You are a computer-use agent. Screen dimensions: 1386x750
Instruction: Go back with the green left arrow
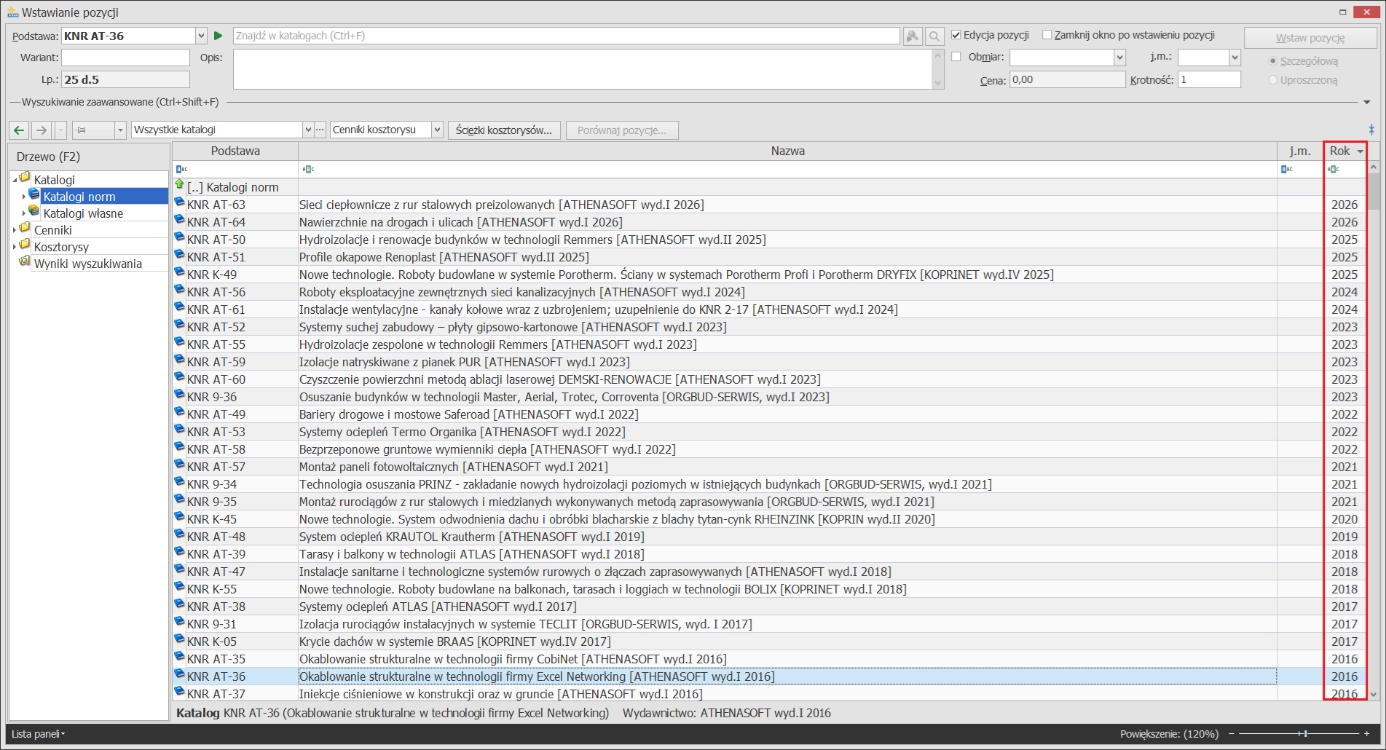19,130
